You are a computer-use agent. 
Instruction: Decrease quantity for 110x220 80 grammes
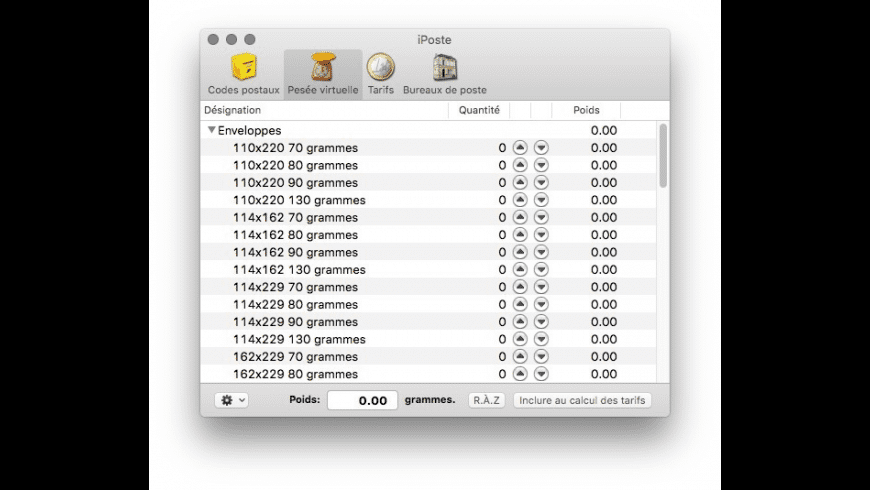pos(541,165)
